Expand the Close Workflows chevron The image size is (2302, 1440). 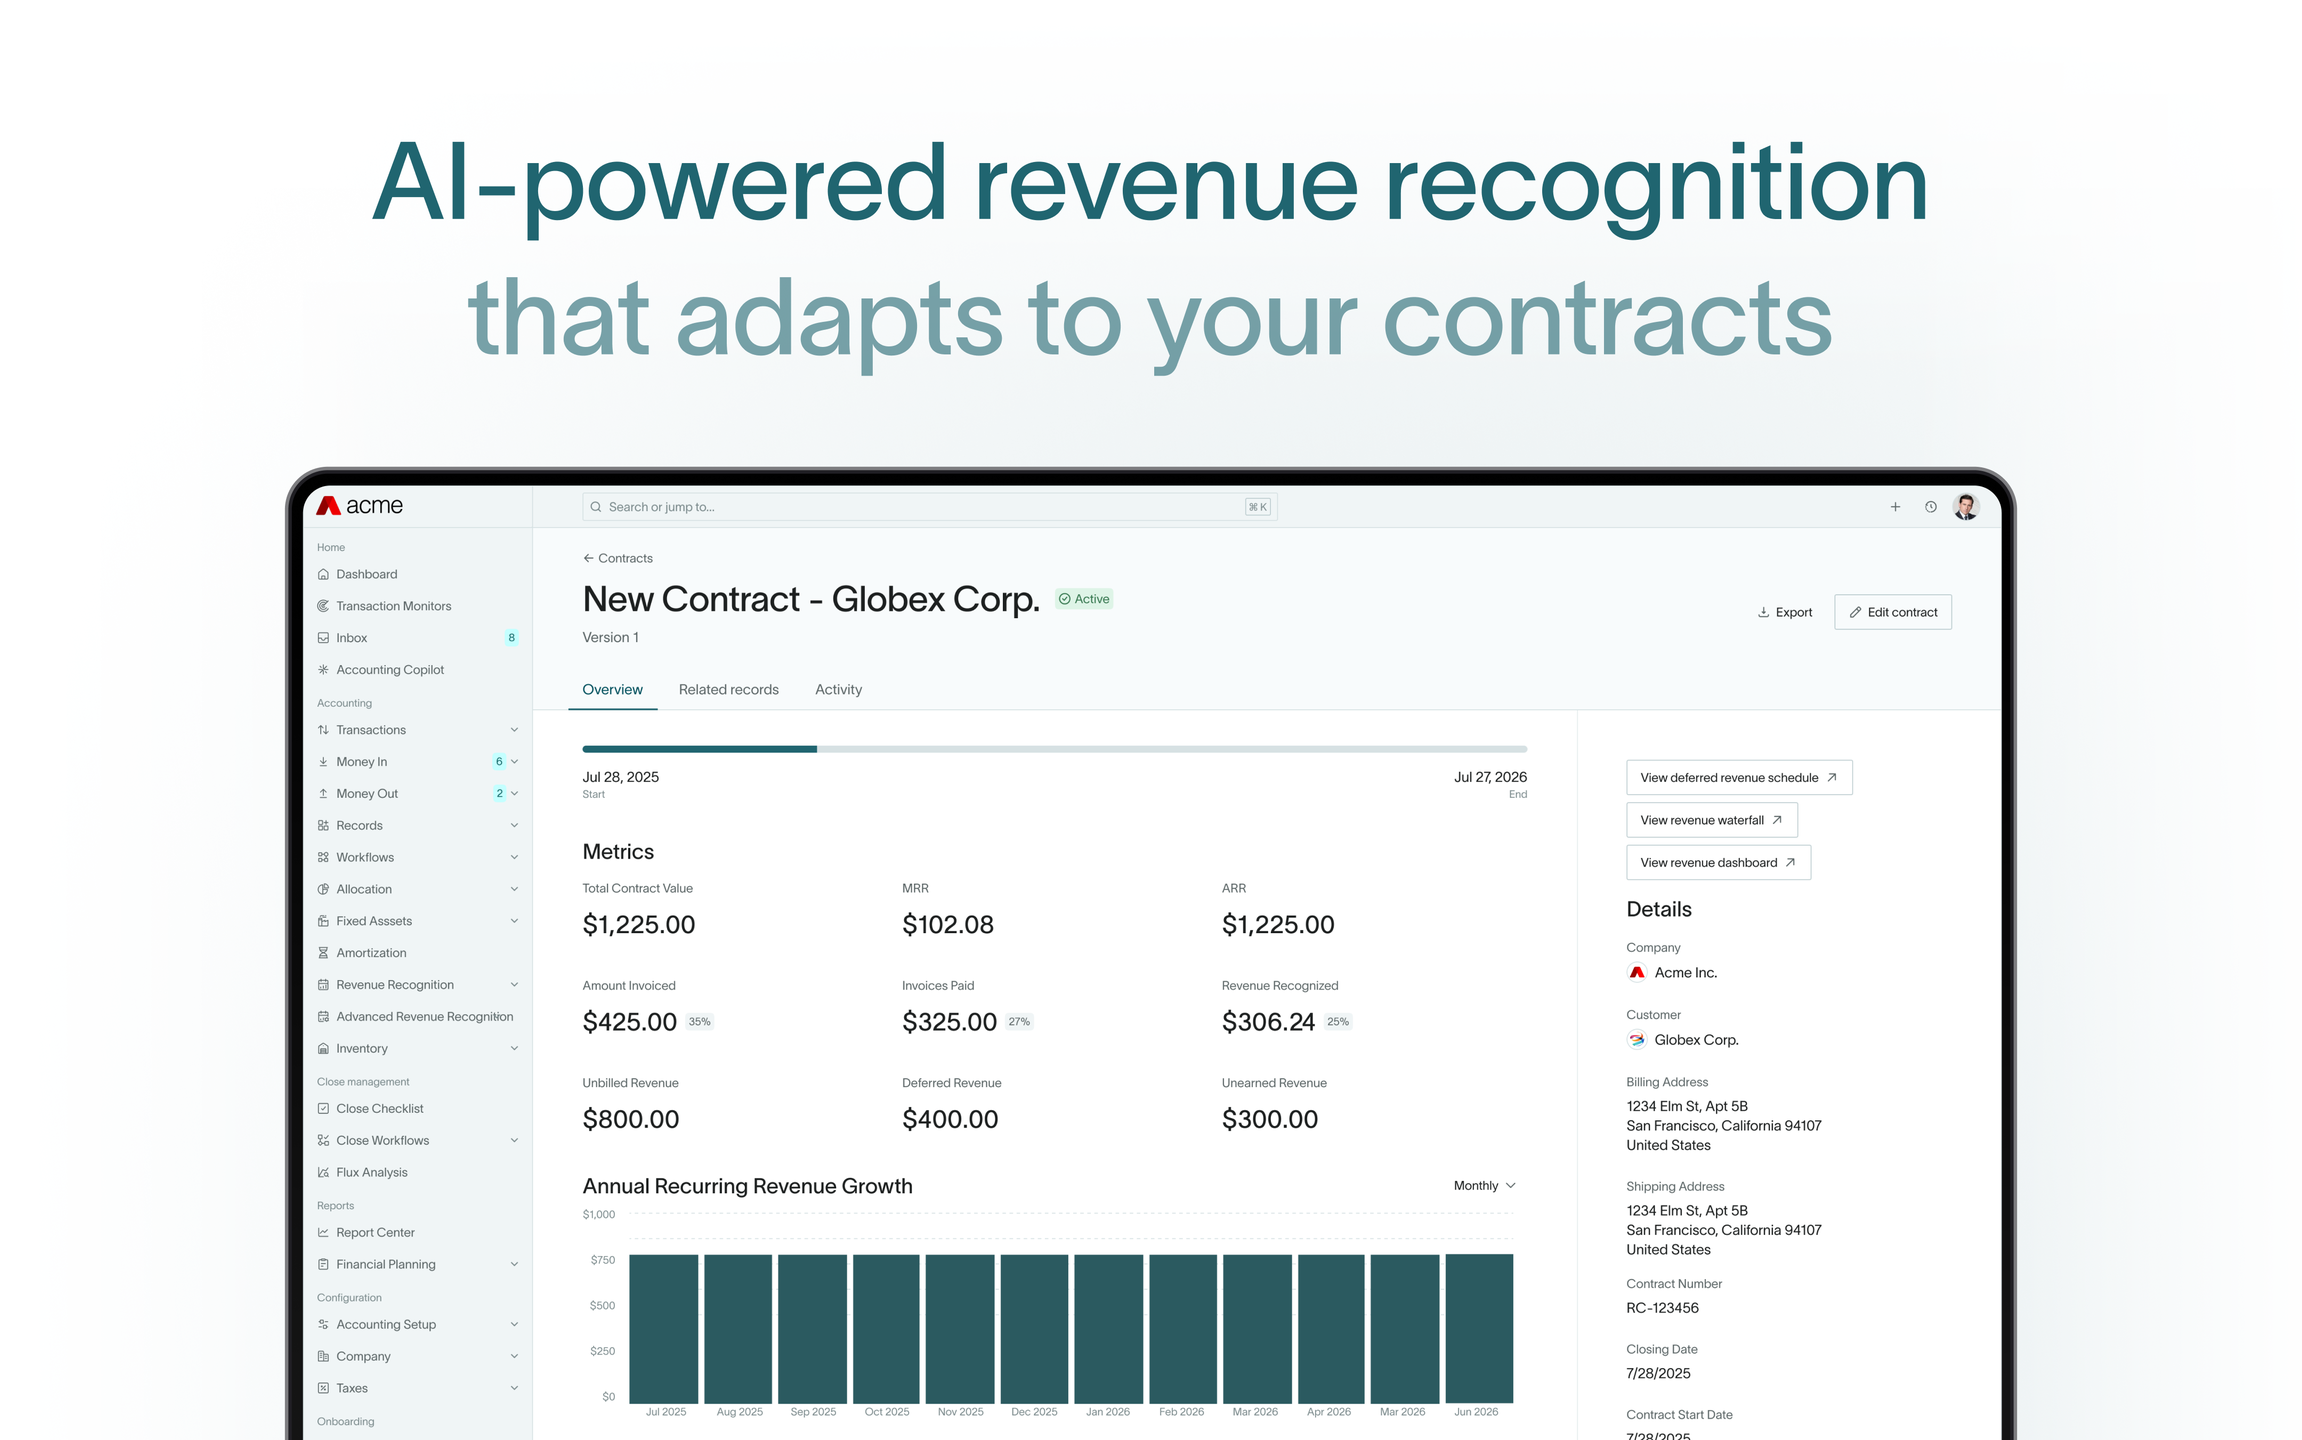(x=514, y=1141)
